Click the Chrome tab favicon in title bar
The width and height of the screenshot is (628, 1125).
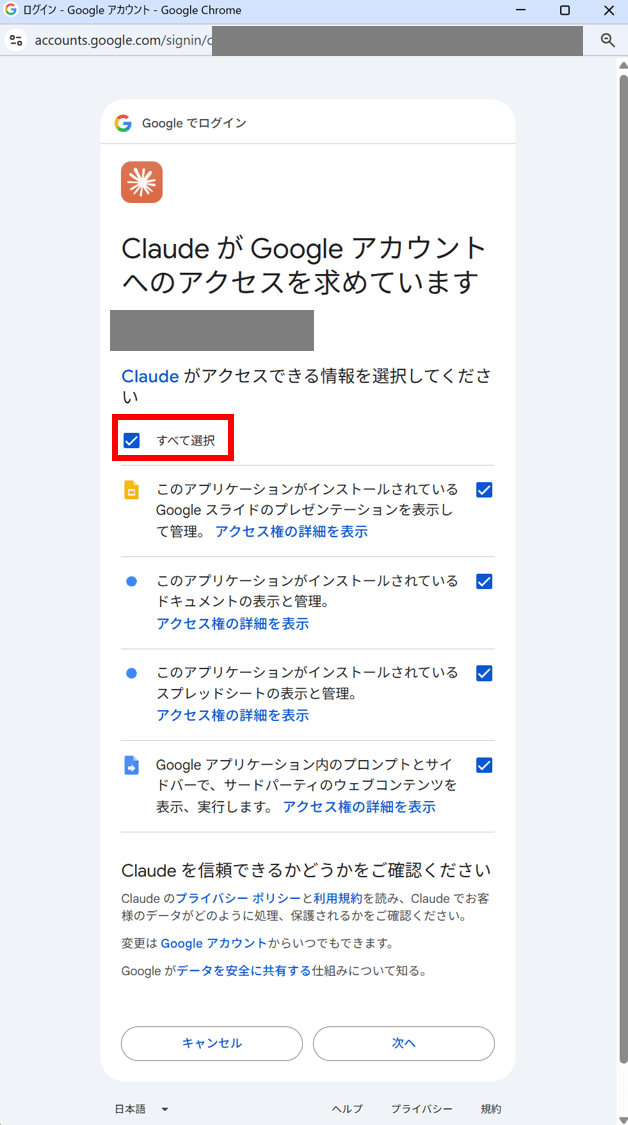pyautogui.click(x=11, y=10)
